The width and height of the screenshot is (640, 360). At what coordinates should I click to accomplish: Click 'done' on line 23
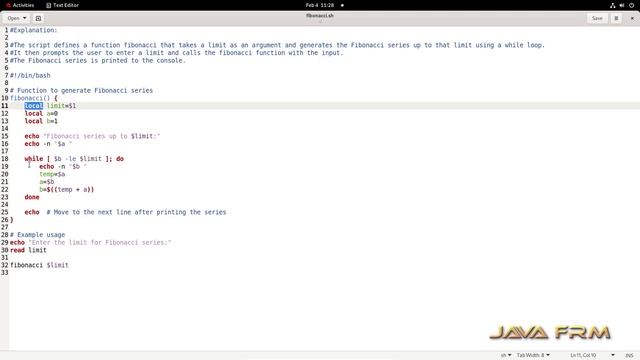coord(32,197)
